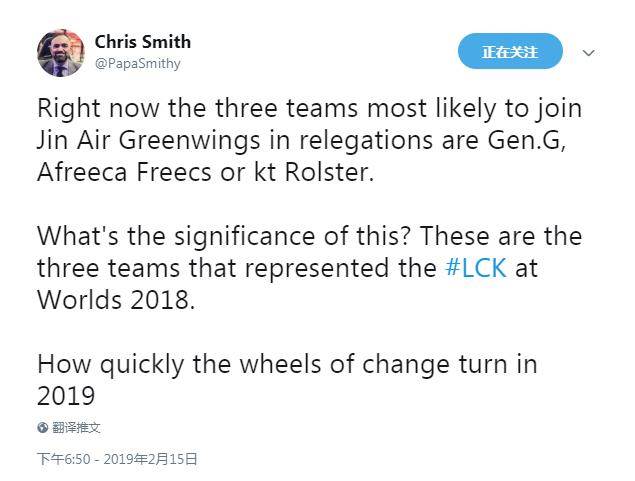The height and width of the screenshot is (481, 635).
Task: Click 翻译推文 to translate the tweet
Action: [76, 427]
